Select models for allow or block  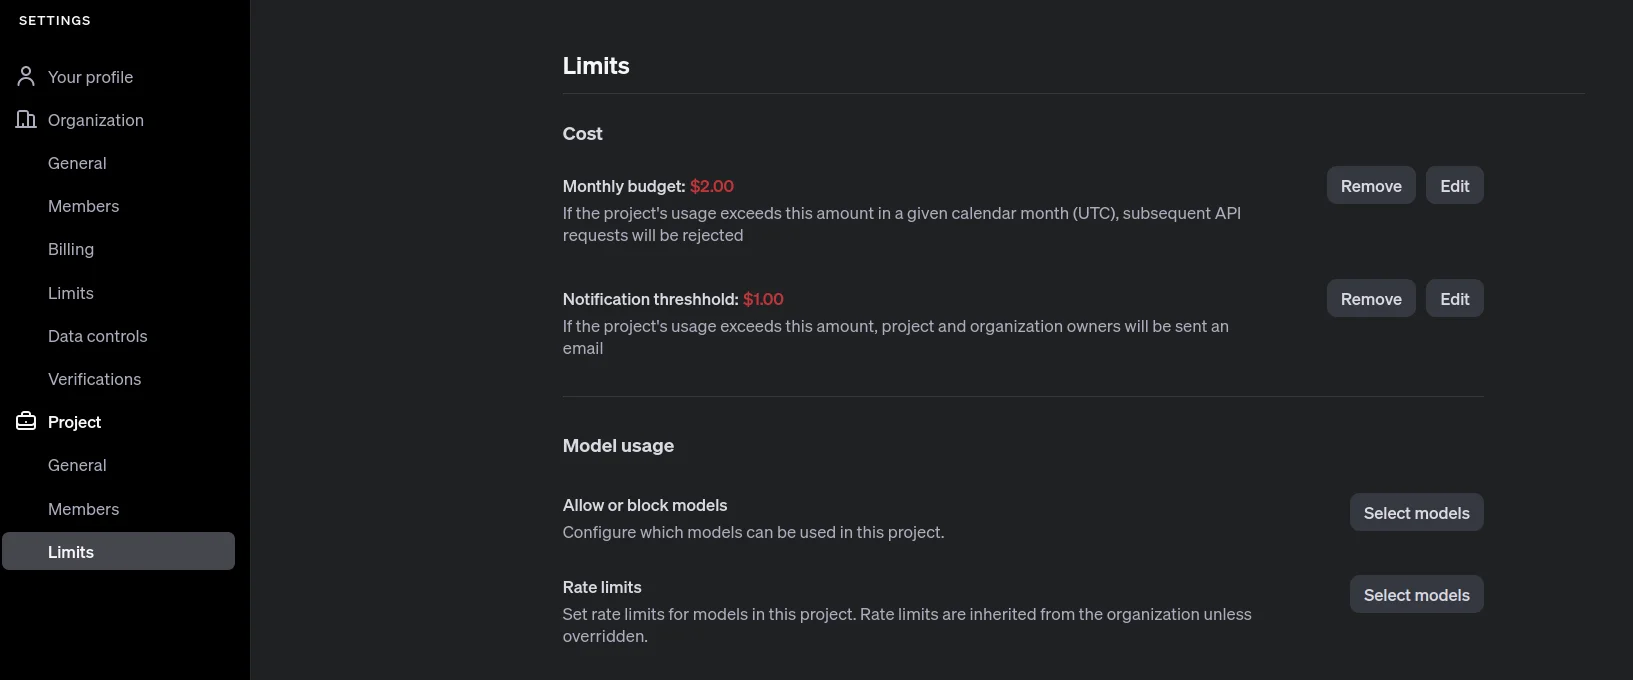pyautogui.click(x=1416, y=512)
